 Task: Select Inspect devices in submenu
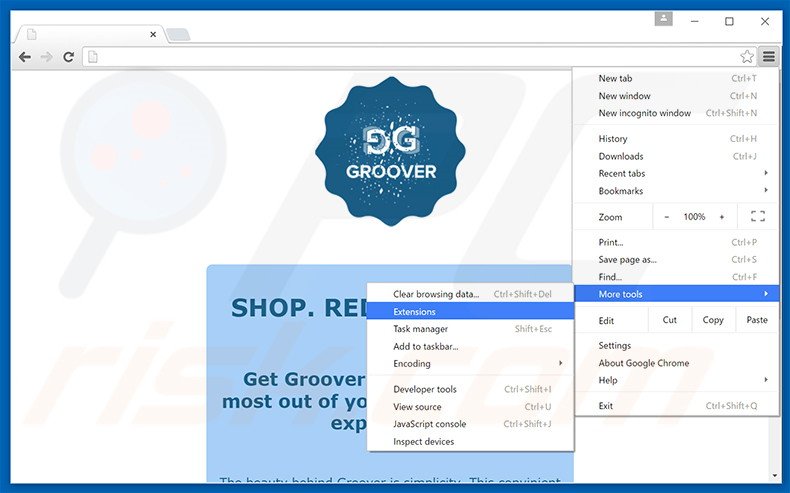click(x=471, y=442)
